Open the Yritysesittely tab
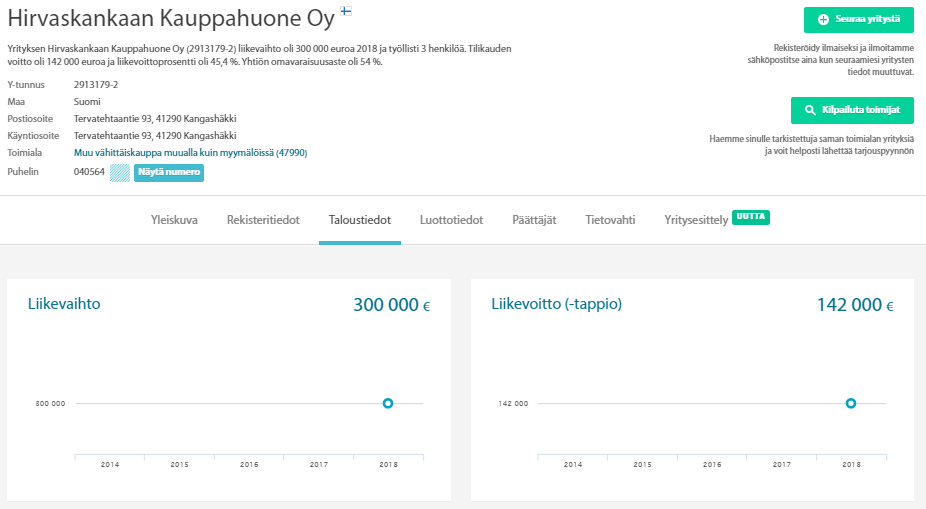Screen dimensions: 926x509 coord(696,220)
